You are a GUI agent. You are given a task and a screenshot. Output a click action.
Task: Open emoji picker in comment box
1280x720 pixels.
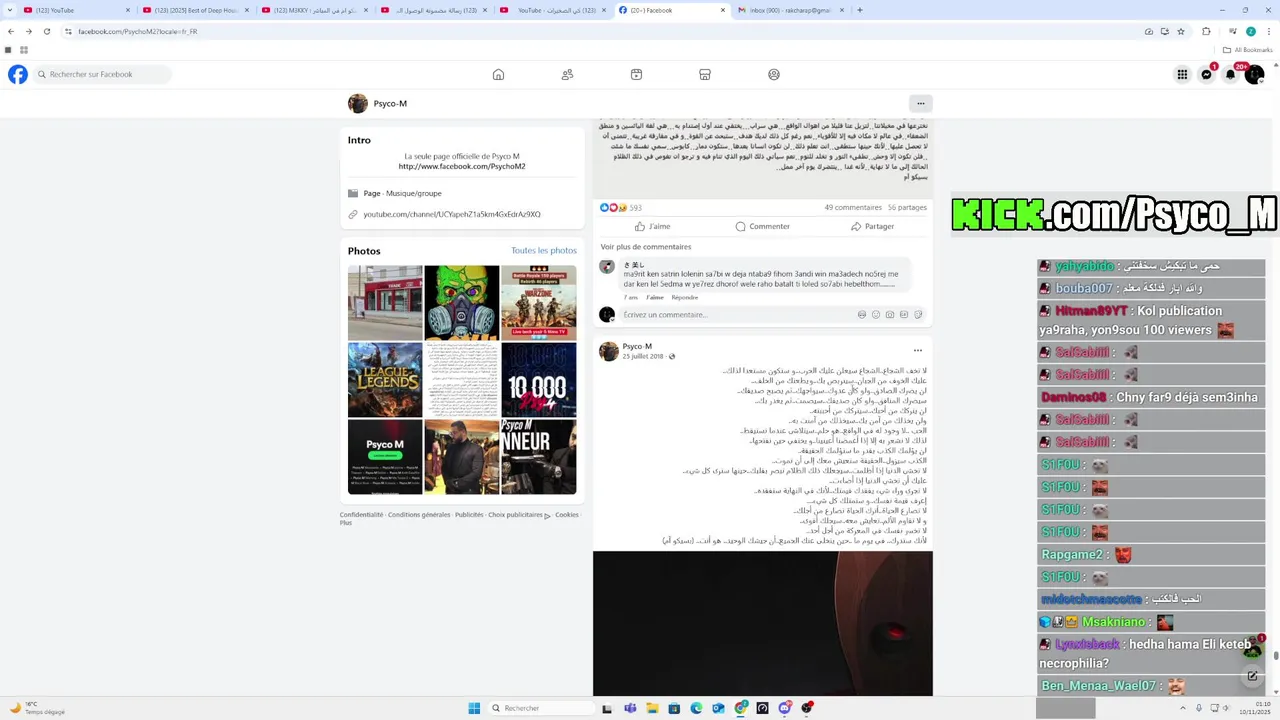pos(876,314)
